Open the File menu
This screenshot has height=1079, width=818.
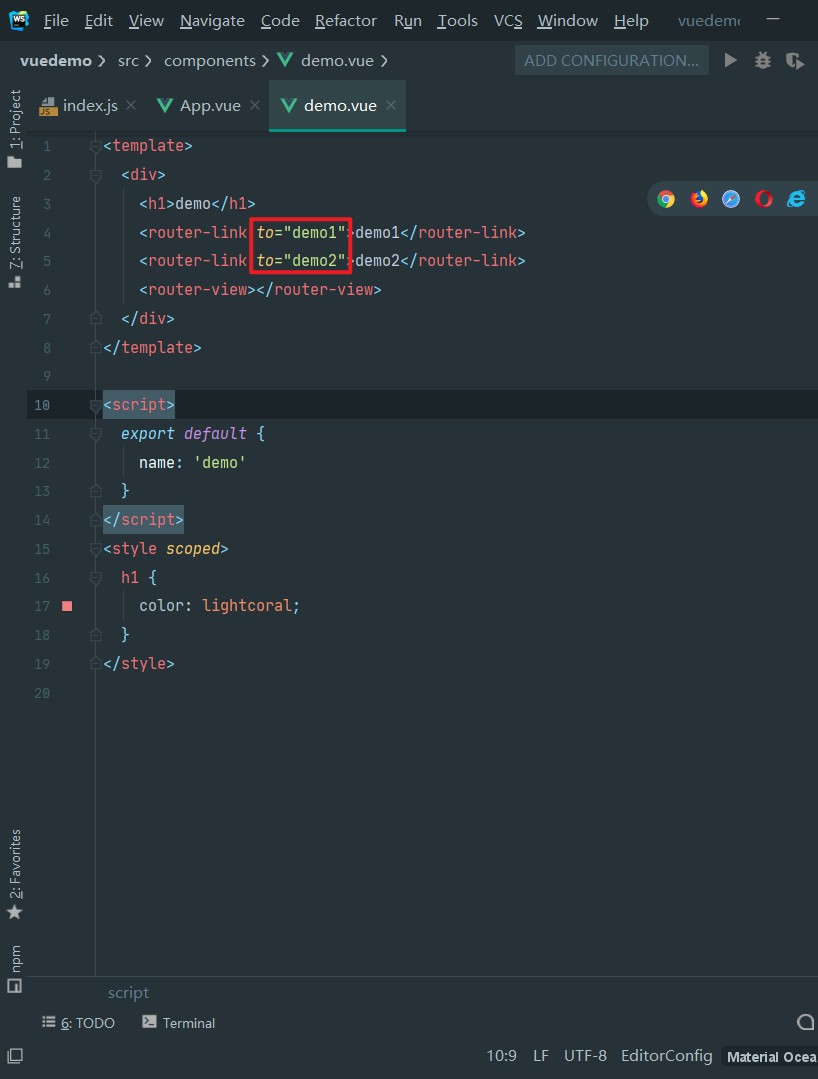point(56,21)
